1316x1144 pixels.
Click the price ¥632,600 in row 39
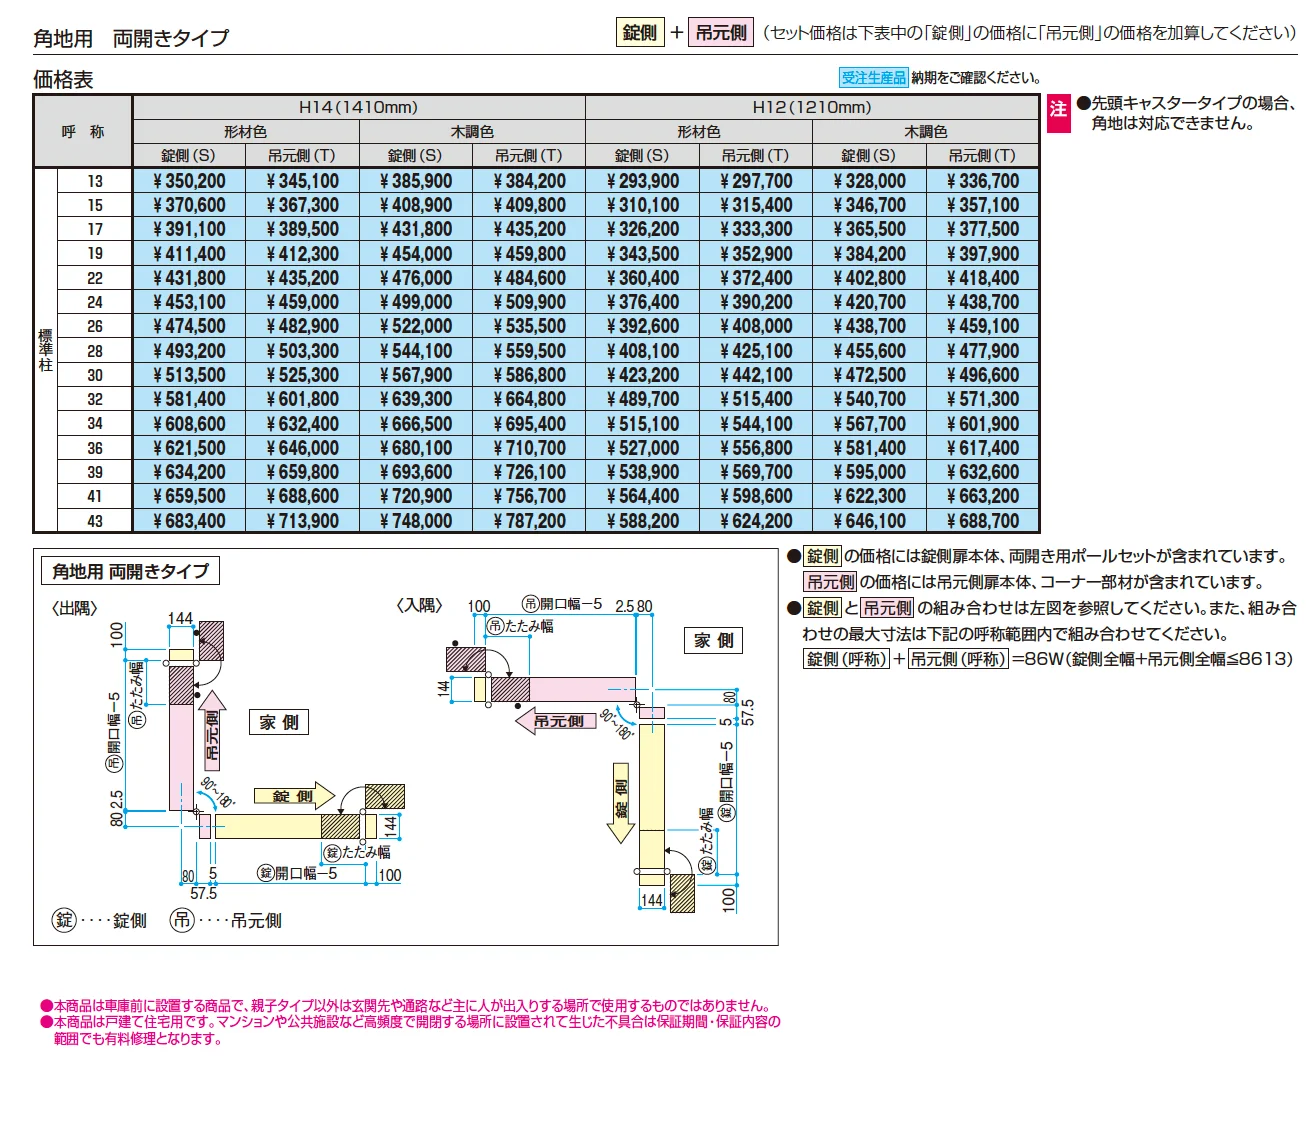tap(983, 472)
